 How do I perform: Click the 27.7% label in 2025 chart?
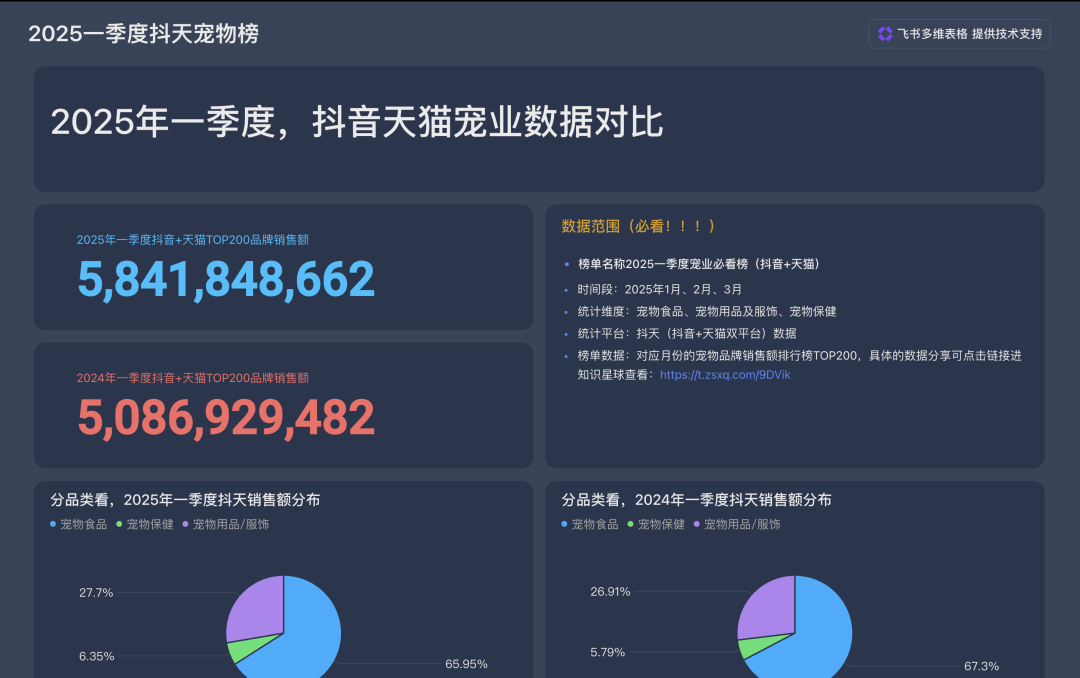(96, 593)
